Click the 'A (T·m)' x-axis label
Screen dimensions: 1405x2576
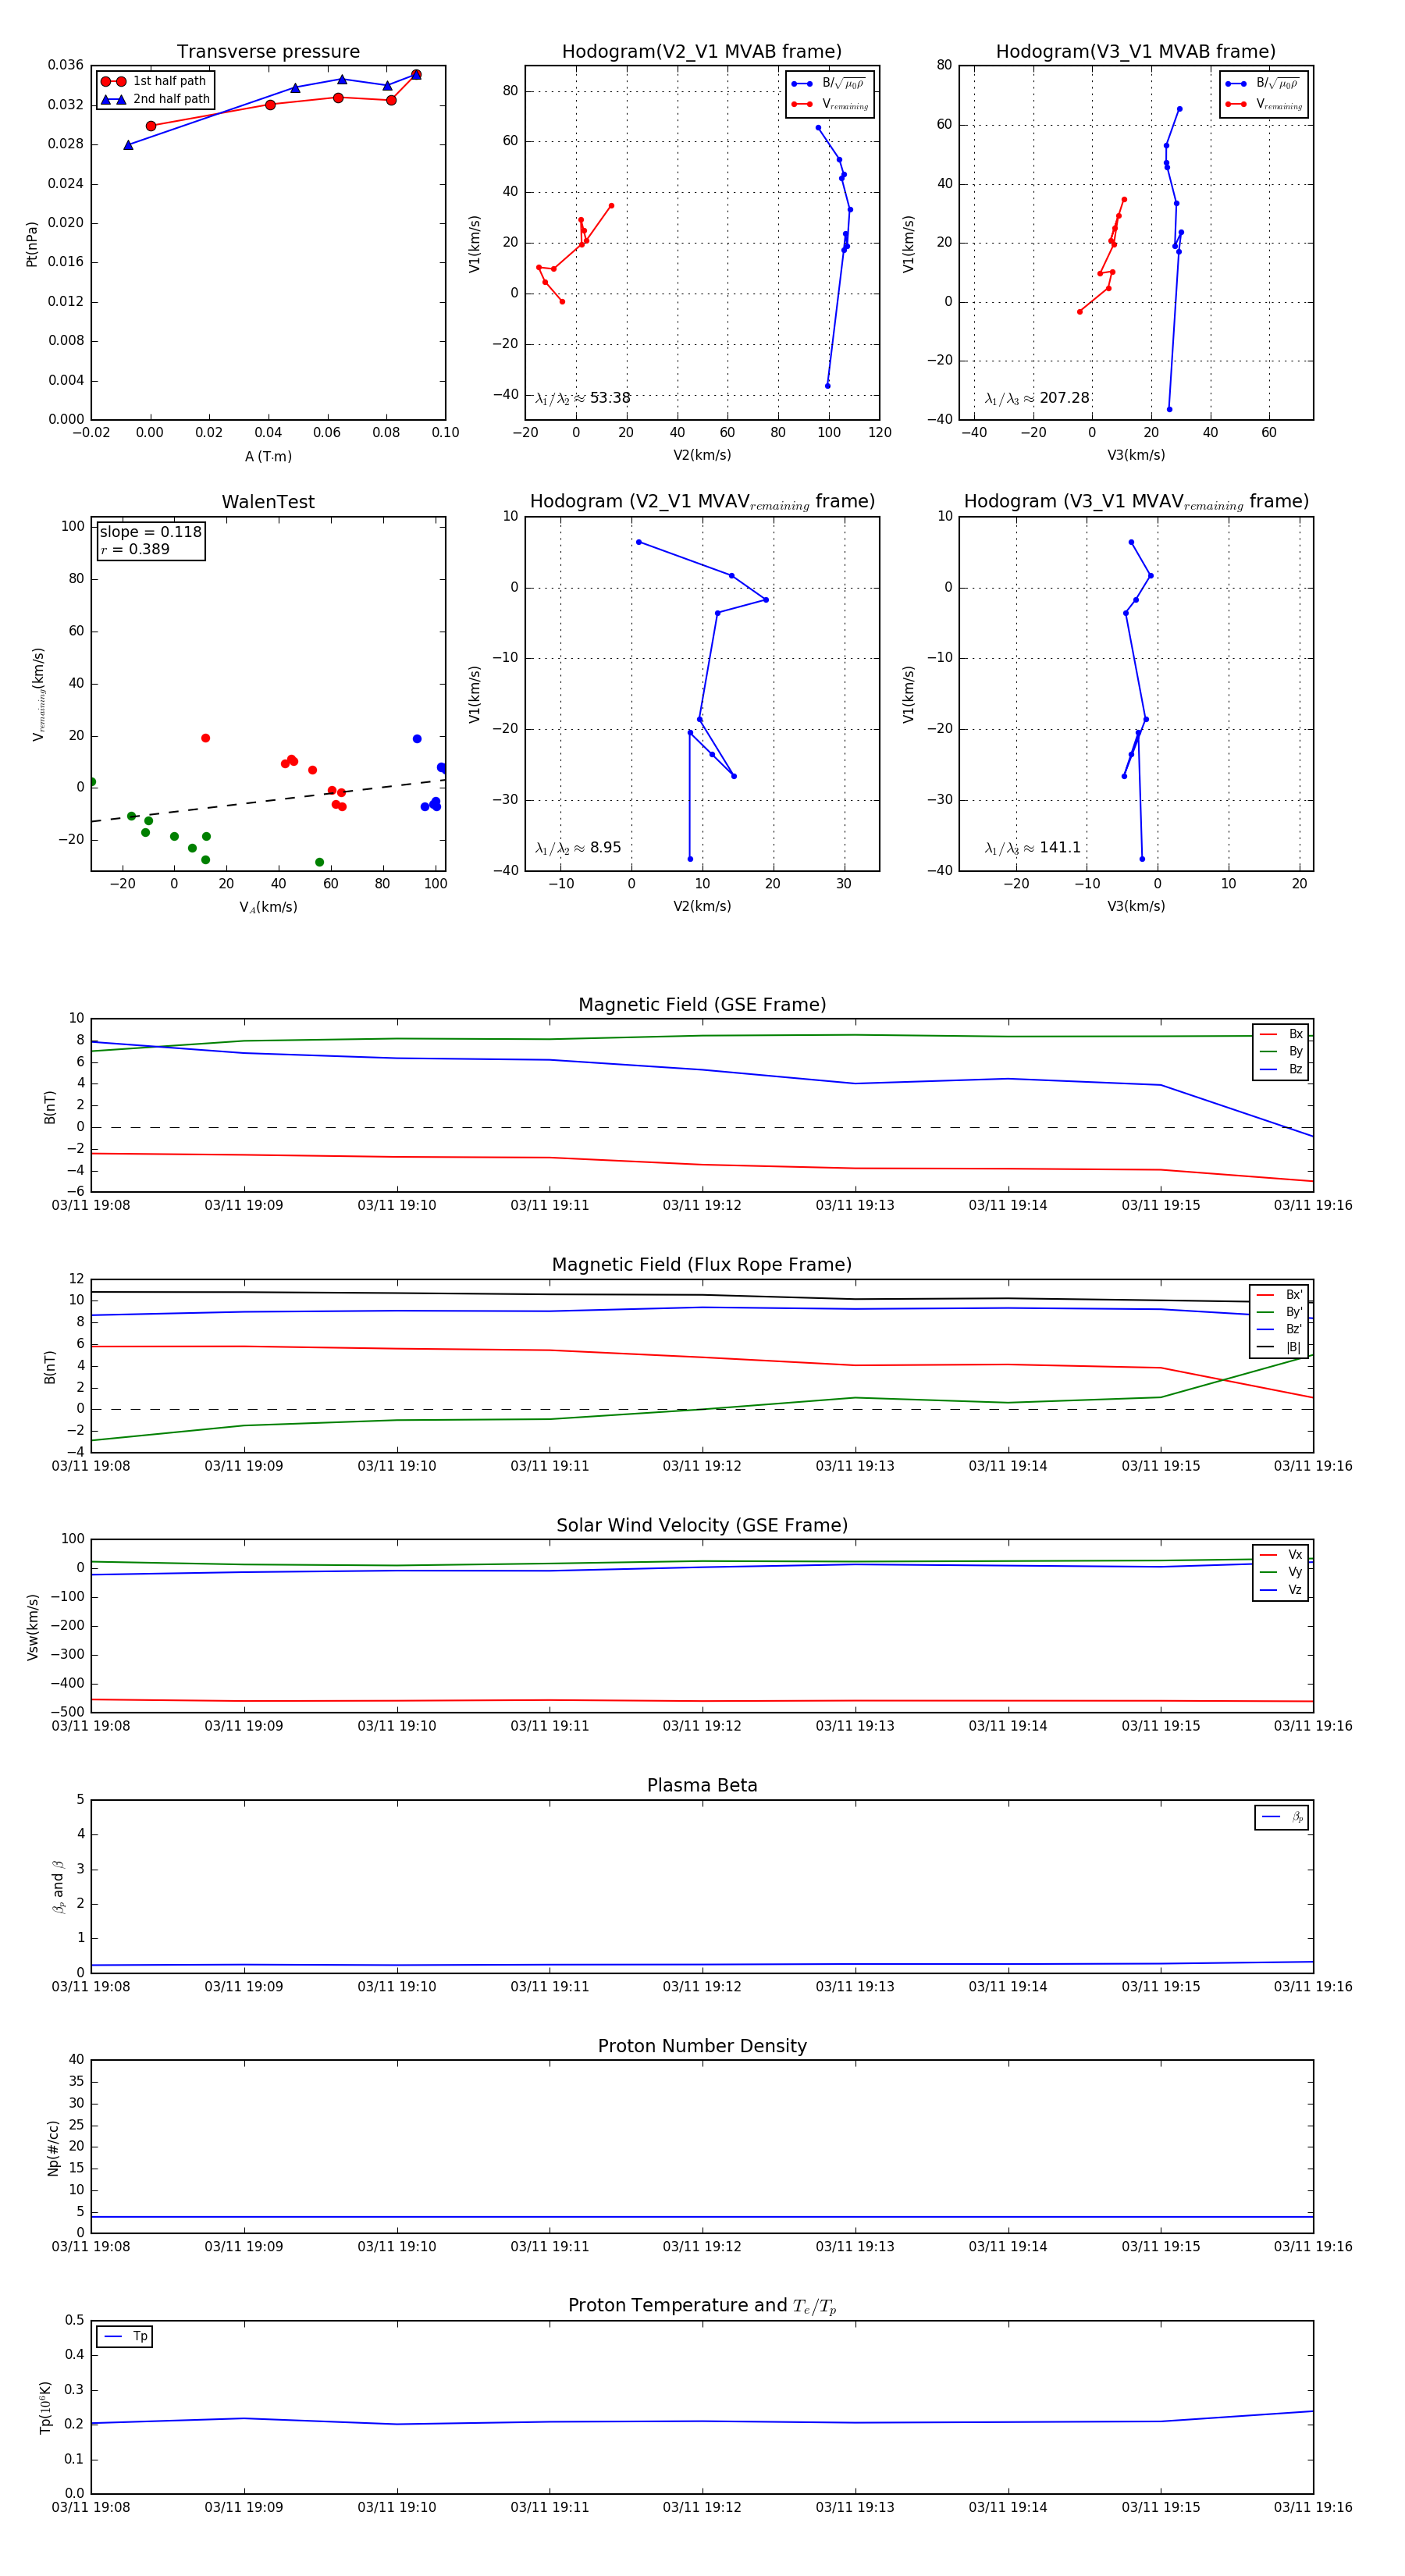pyautogui.click(x=268, y=457)
